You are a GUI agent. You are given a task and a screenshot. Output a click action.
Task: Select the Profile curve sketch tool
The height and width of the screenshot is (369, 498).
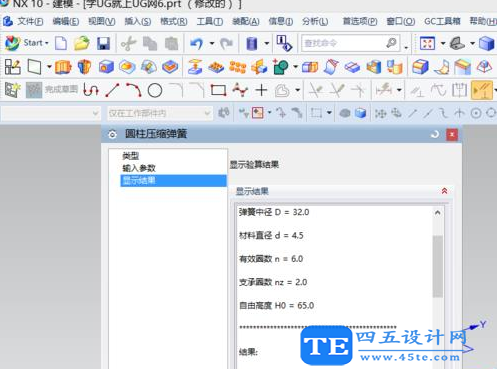91,90
